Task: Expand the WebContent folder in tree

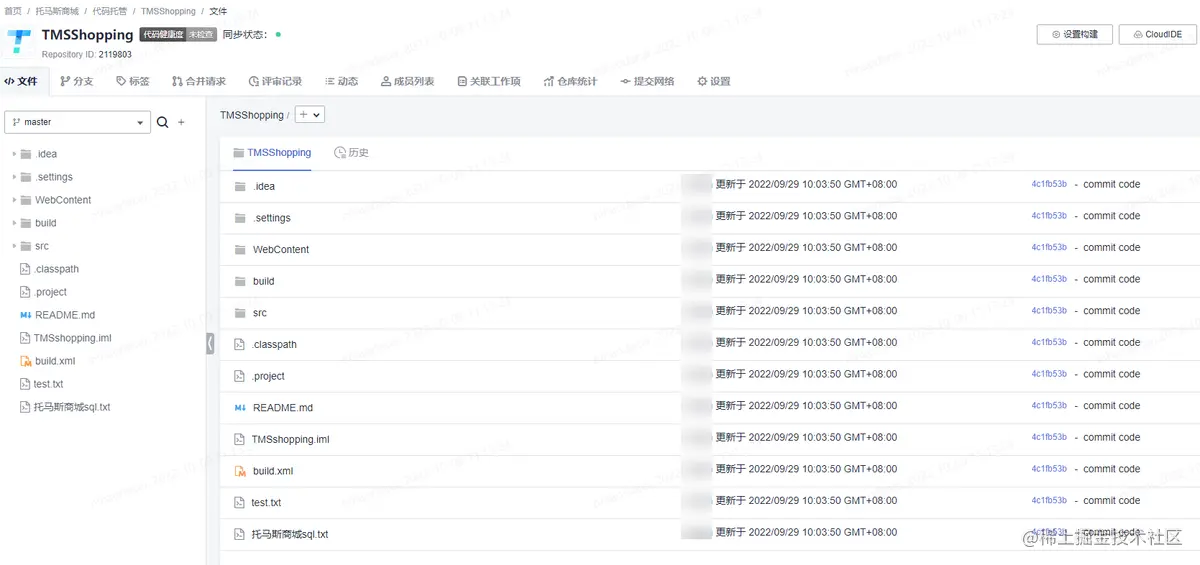Action: (x=14, y=200)
